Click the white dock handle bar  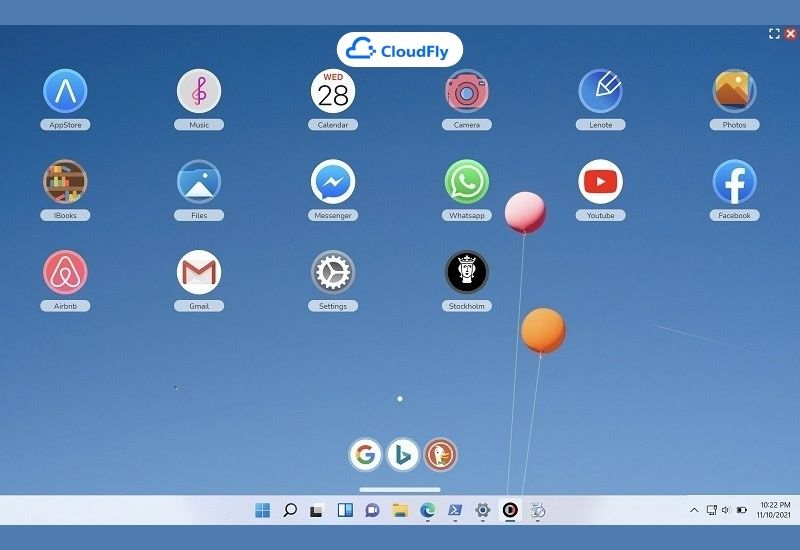(x=399, y=490)
